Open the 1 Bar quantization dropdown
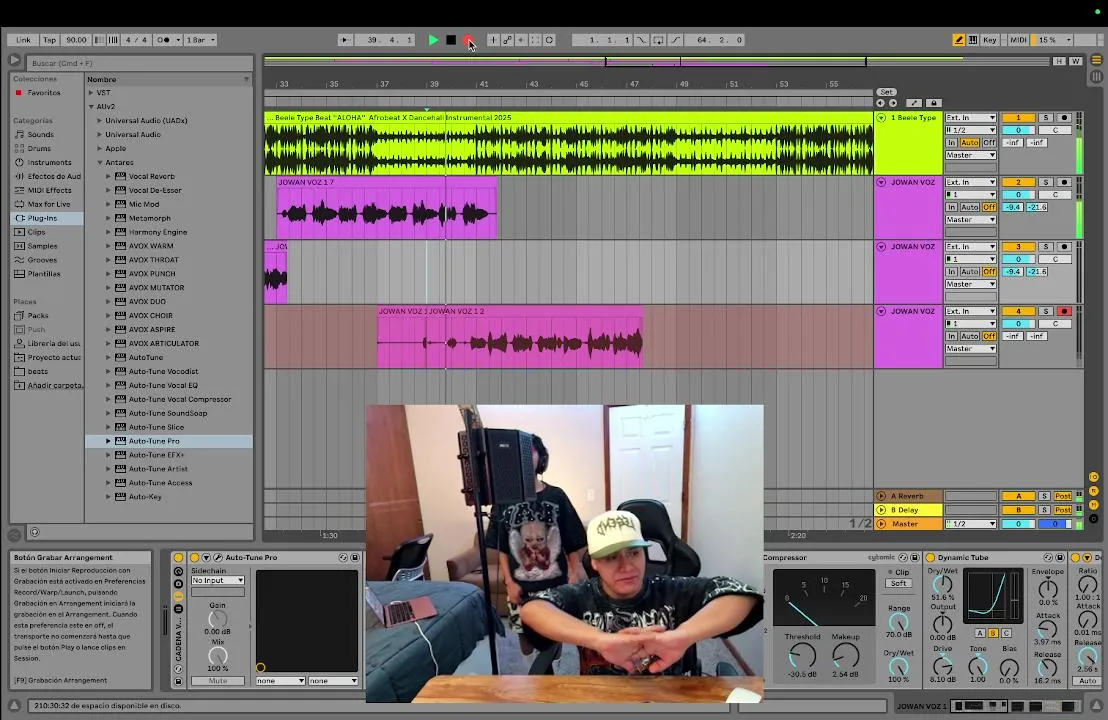 [201, 40]
